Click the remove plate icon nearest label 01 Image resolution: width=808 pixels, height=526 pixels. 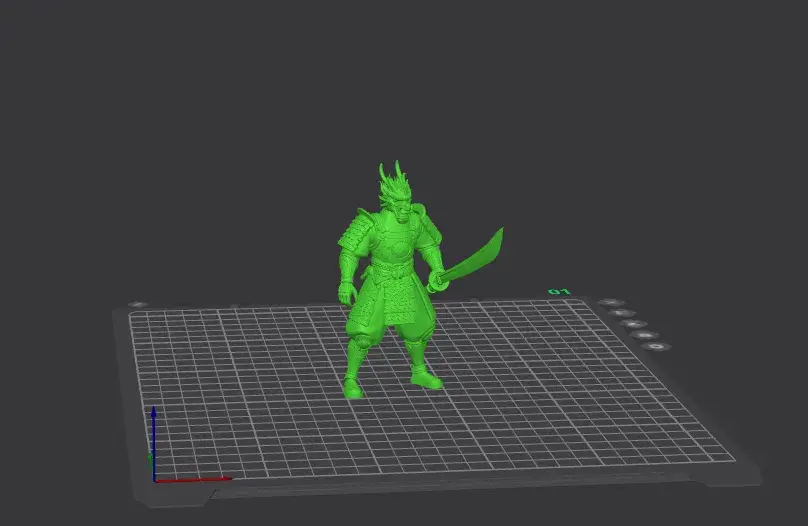[x=612, y=303]
